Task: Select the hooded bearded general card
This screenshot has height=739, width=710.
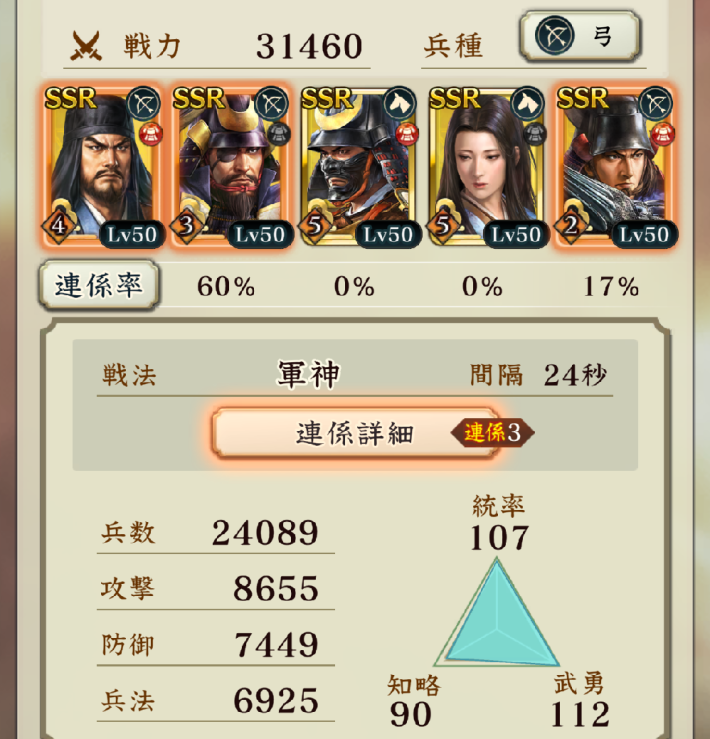Action: pos(101,166)
